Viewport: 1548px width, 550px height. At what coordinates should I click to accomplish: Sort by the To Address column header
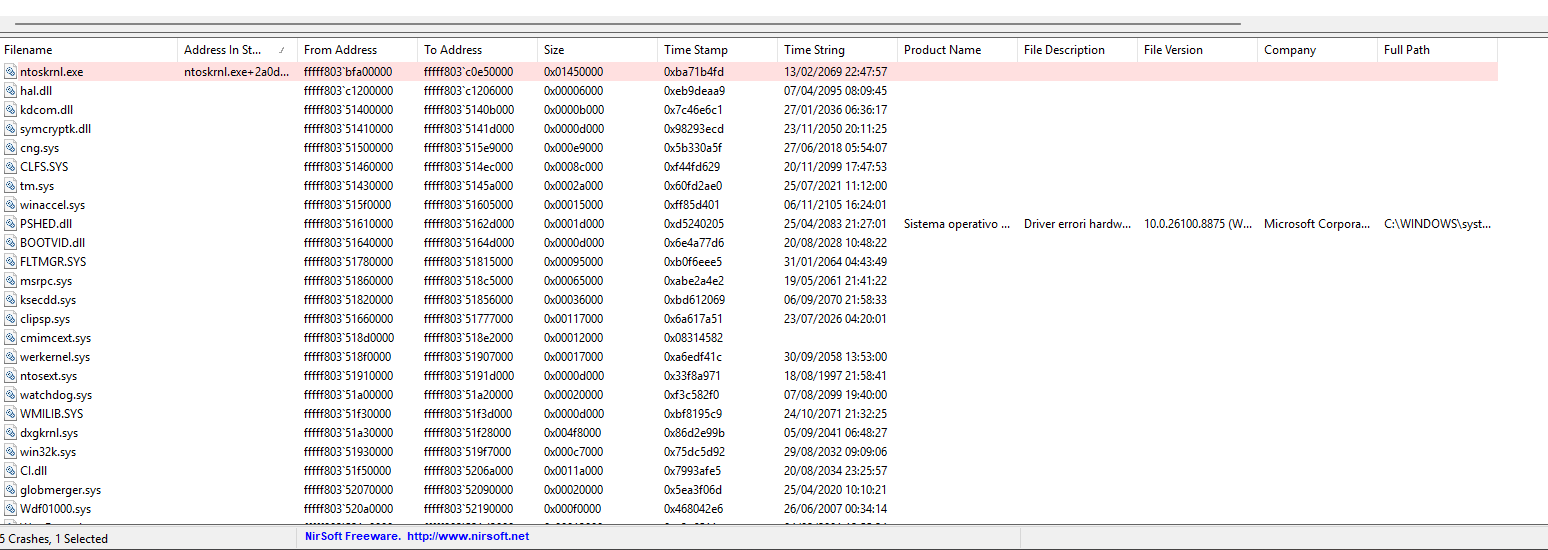[x=478, y=50]
